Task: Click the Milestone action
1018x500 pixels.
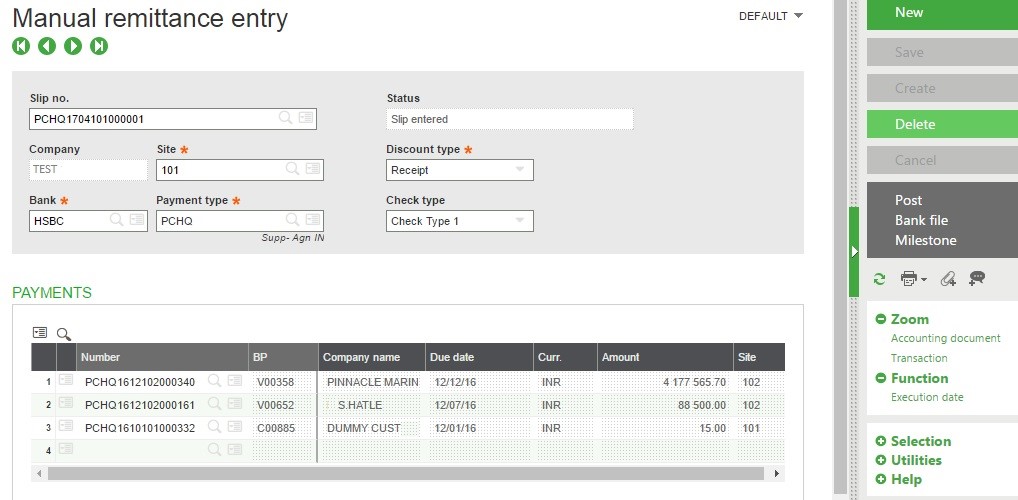Action: tap(925, 240)
